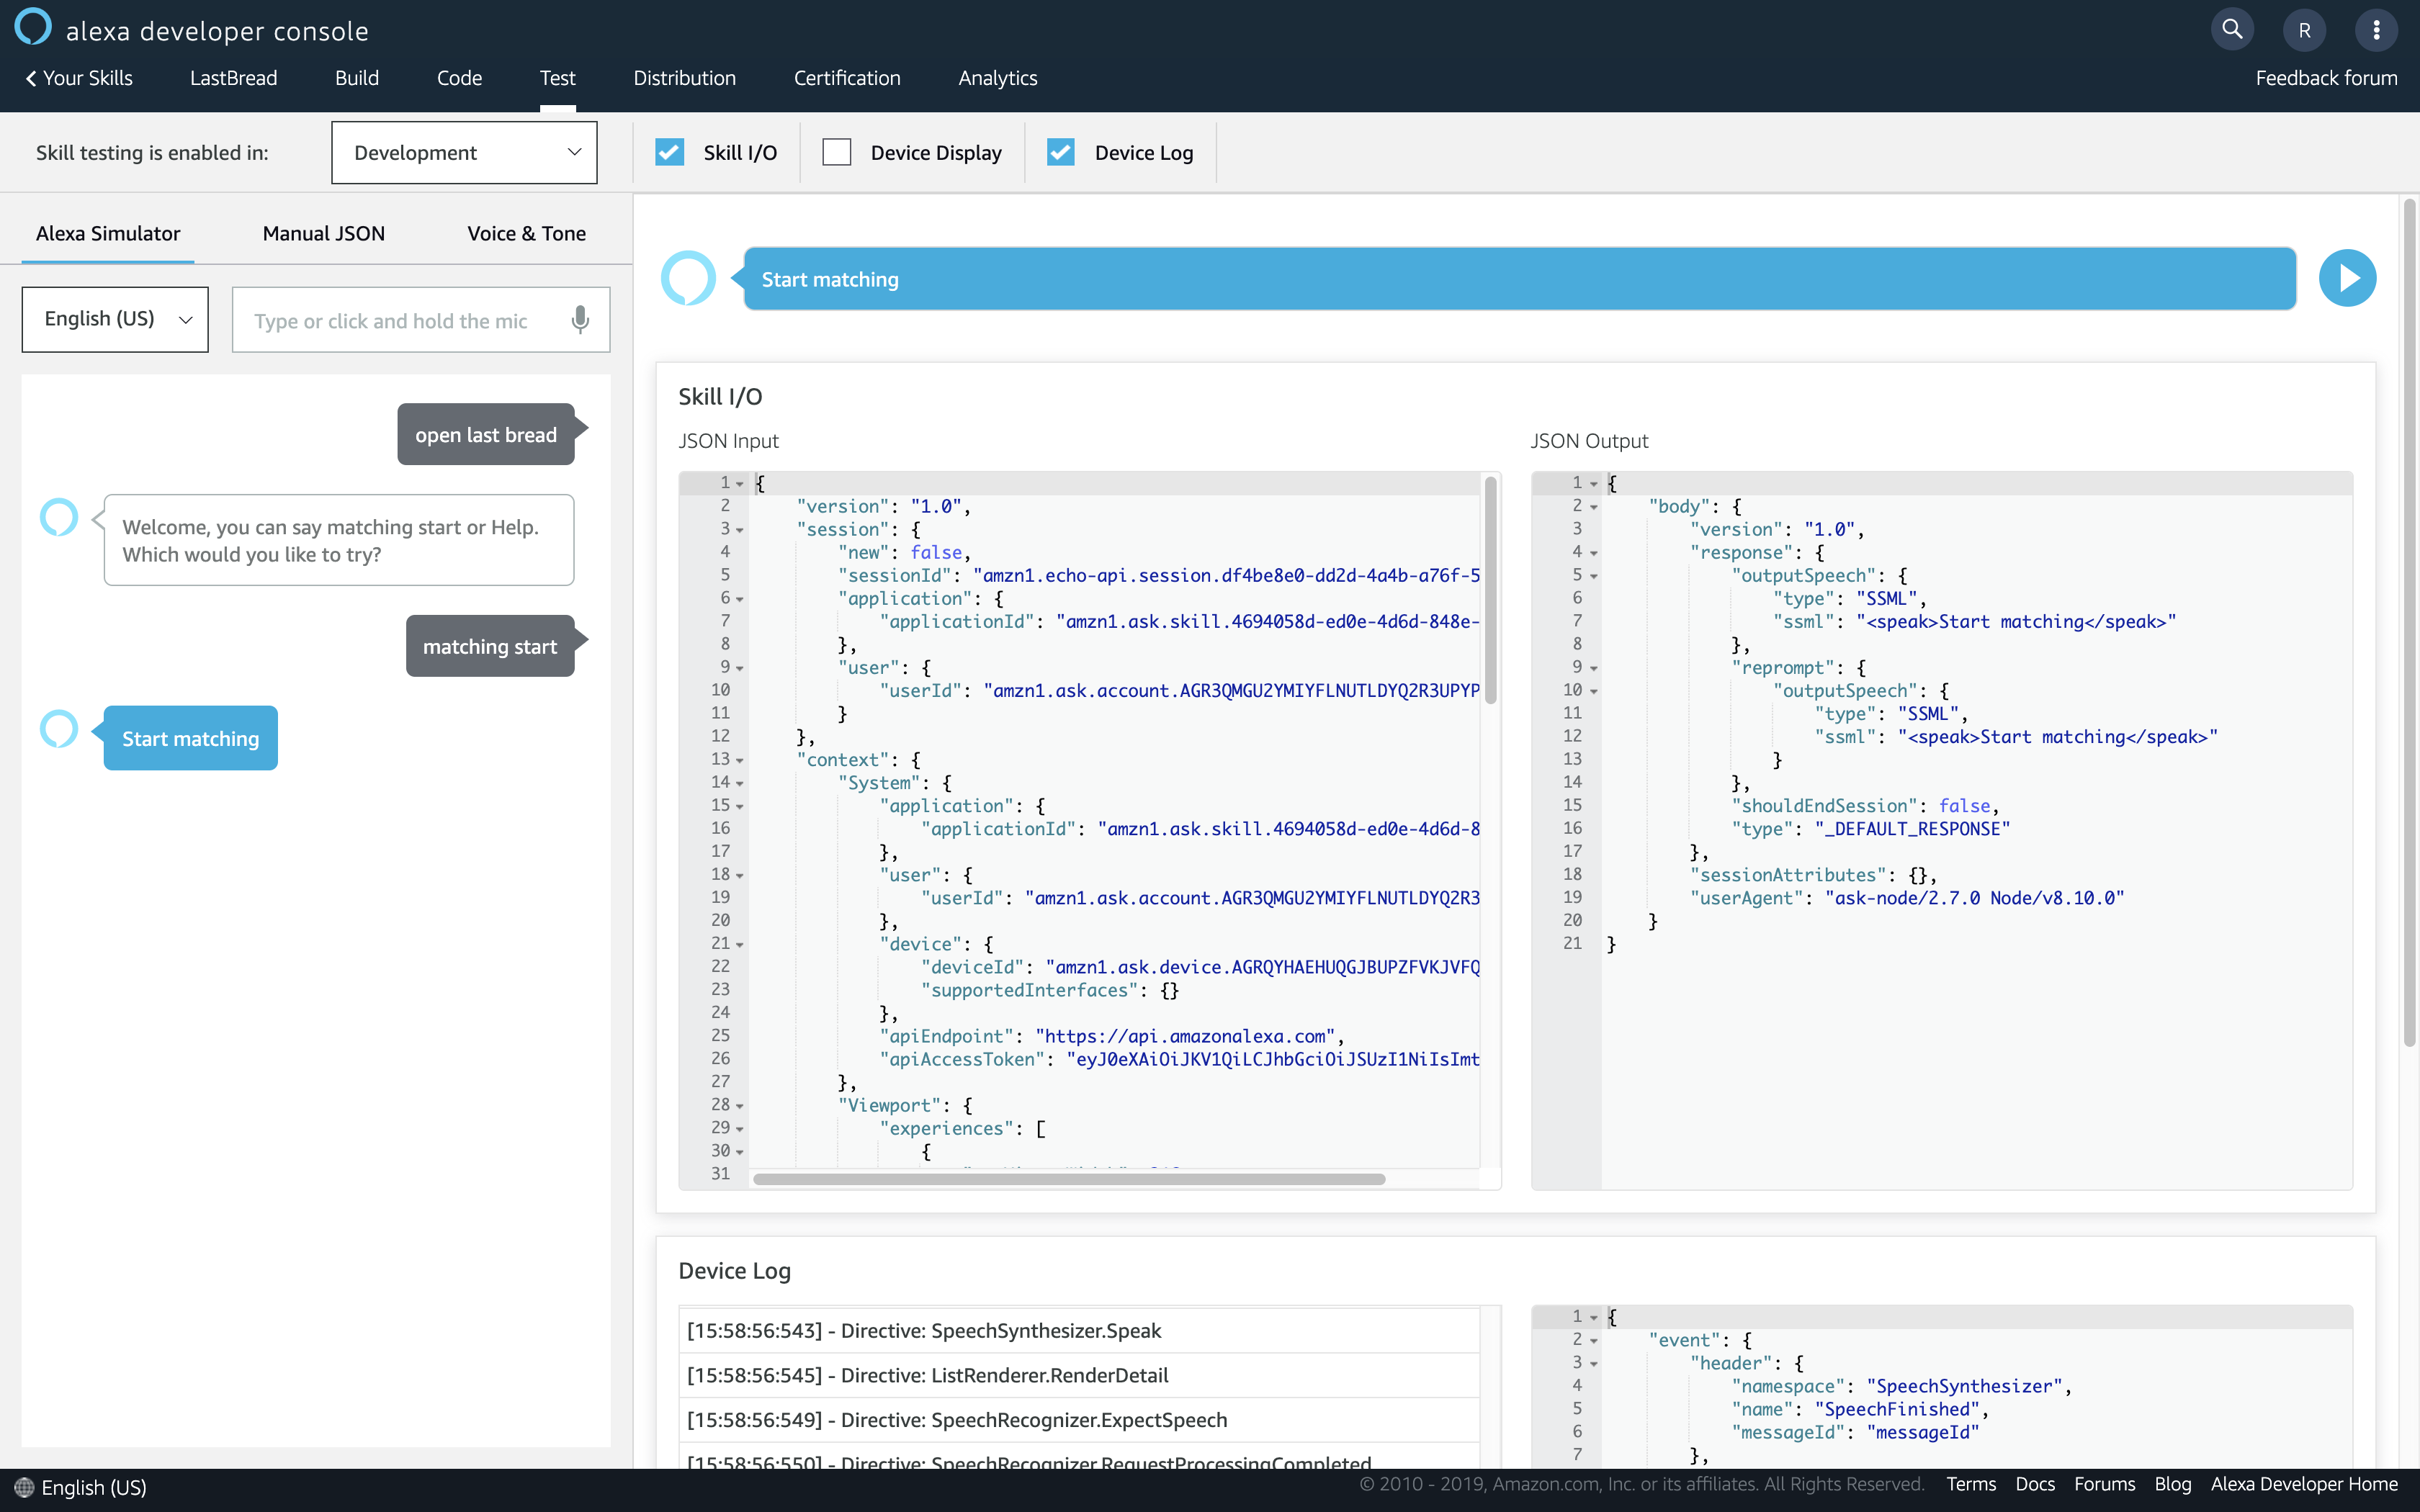Open the user account R avatar

(2304, 30)
